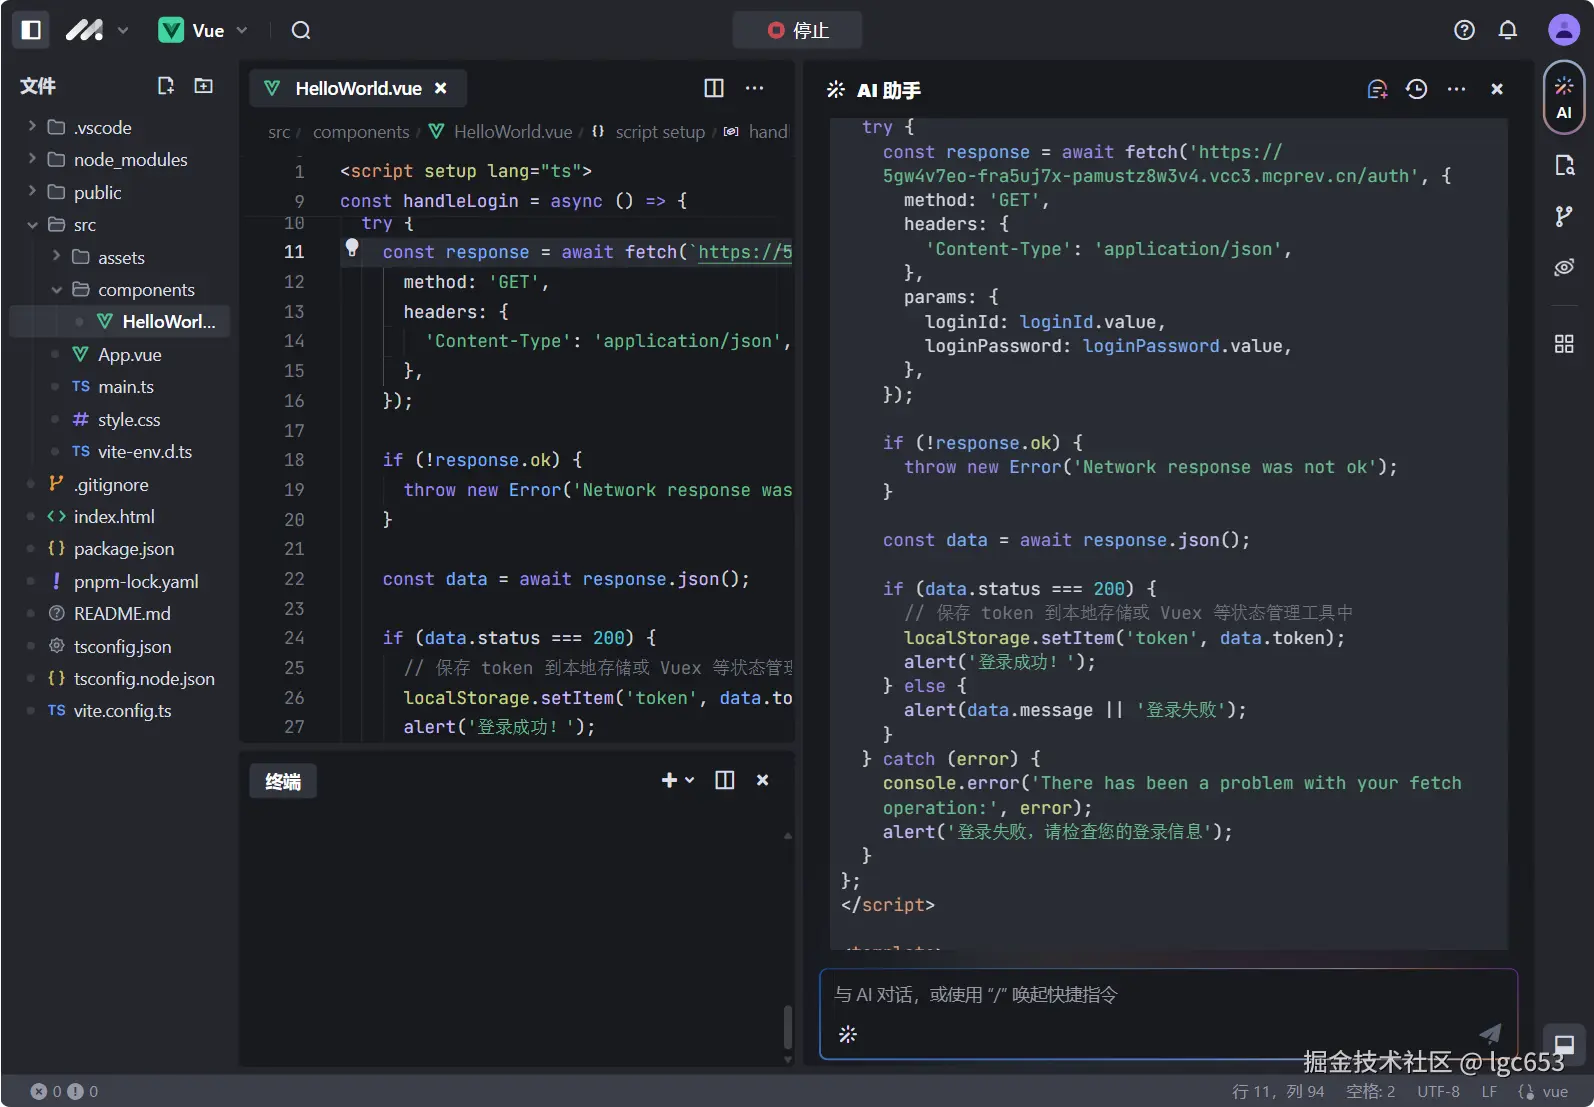Open AI assistant chat history

pos(1416,89)
